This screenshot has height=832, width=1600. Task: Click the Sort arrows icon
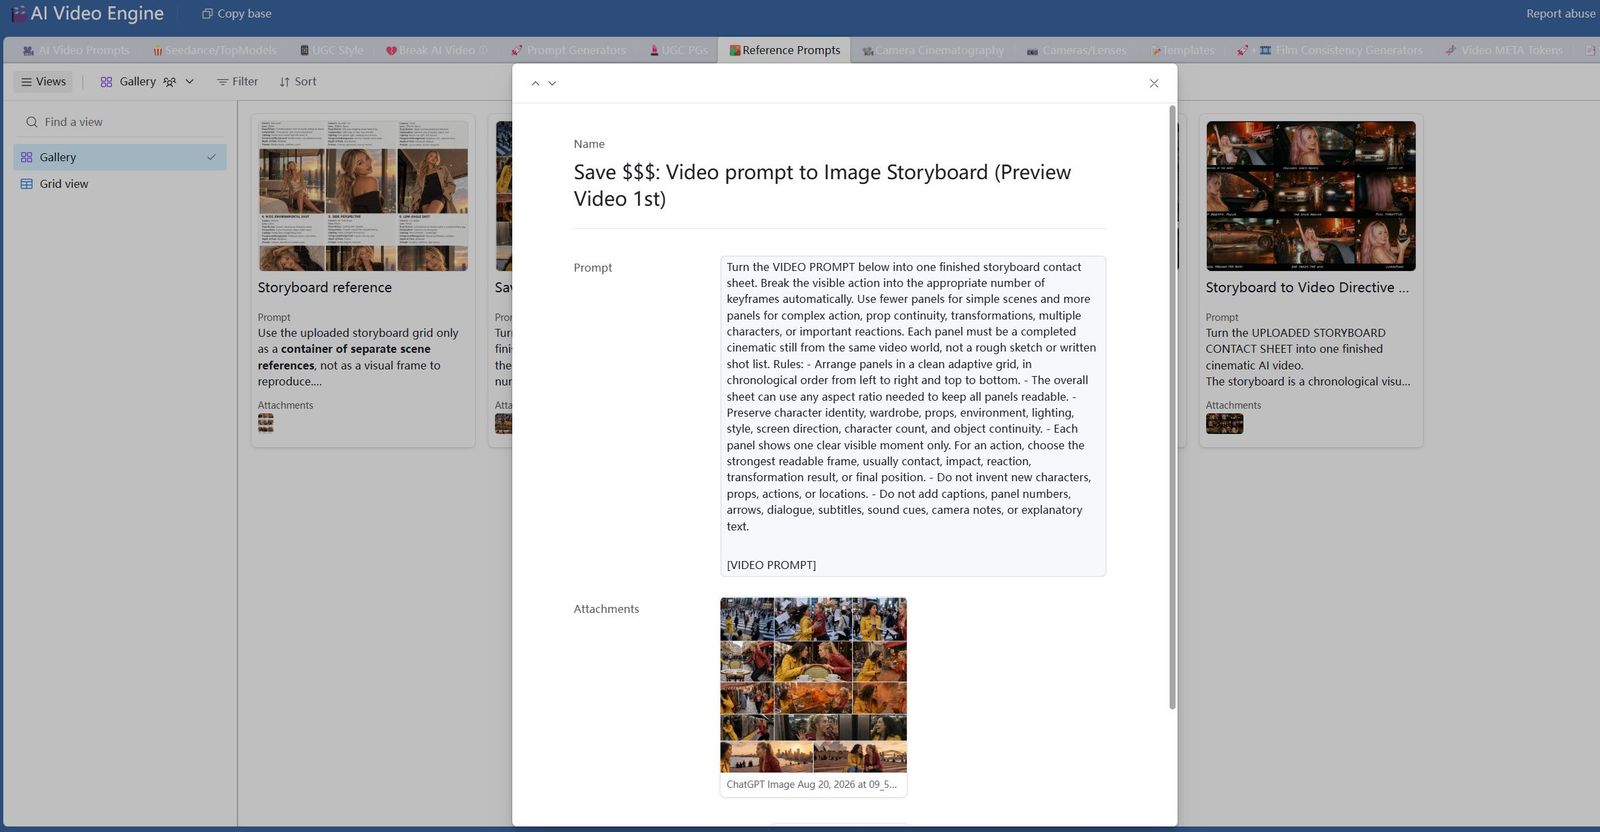click(x=285, y=82)
